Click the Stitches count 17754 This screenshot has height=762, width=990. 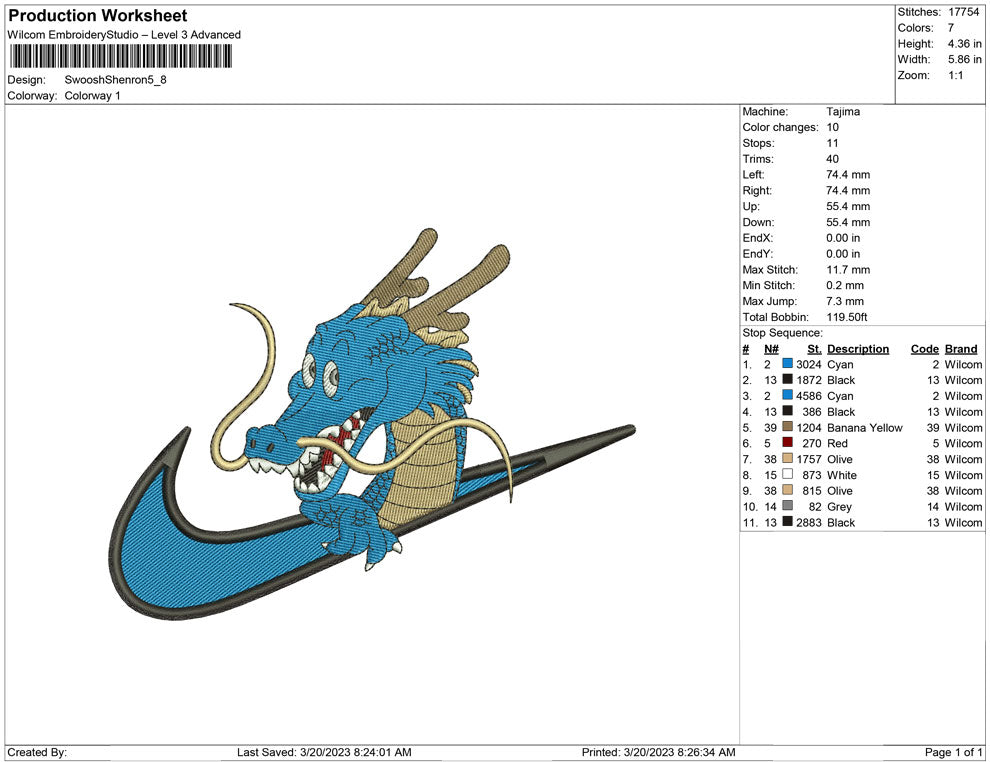[x=964, y=12]
